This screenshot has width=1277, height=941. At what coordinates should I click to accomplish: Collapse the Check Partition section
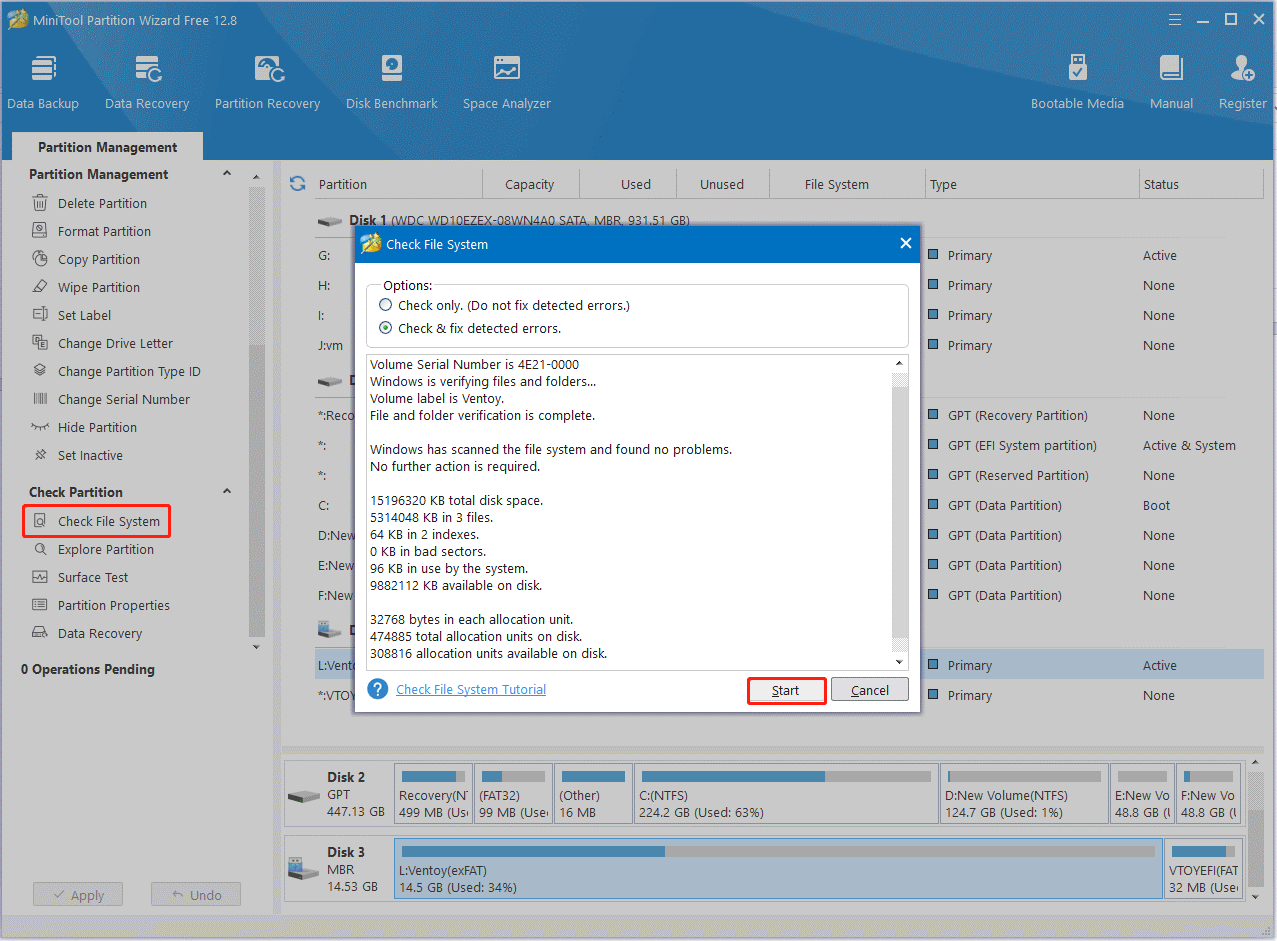point(227,492)
